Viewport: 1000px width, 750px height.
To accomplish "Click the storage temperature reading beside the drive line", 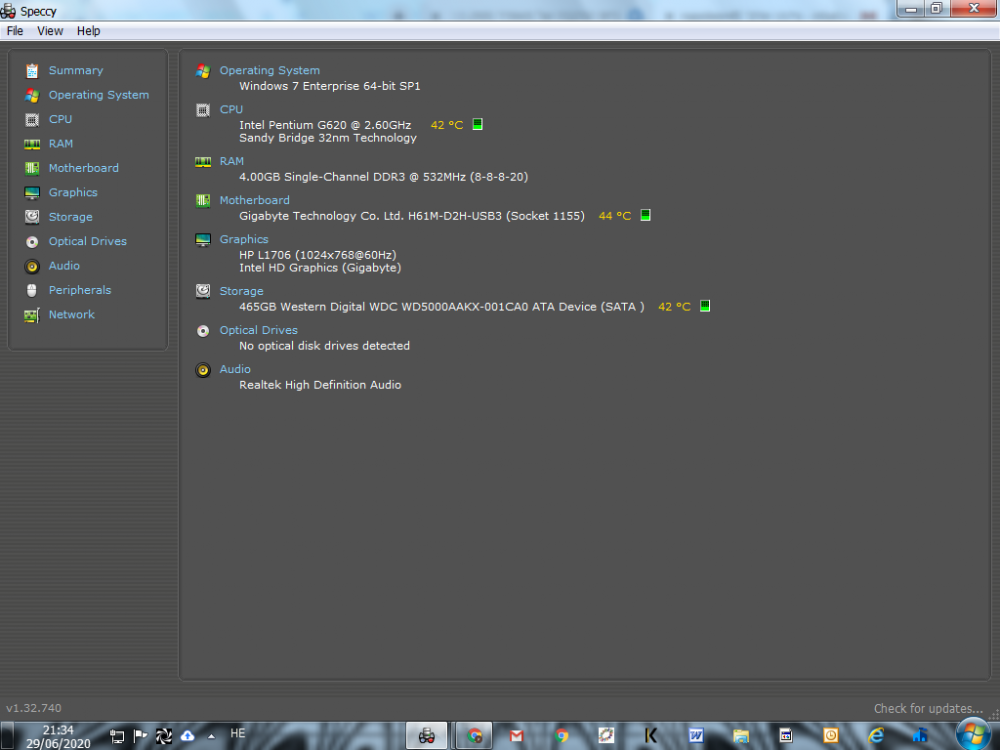I will tap(674, 307).
